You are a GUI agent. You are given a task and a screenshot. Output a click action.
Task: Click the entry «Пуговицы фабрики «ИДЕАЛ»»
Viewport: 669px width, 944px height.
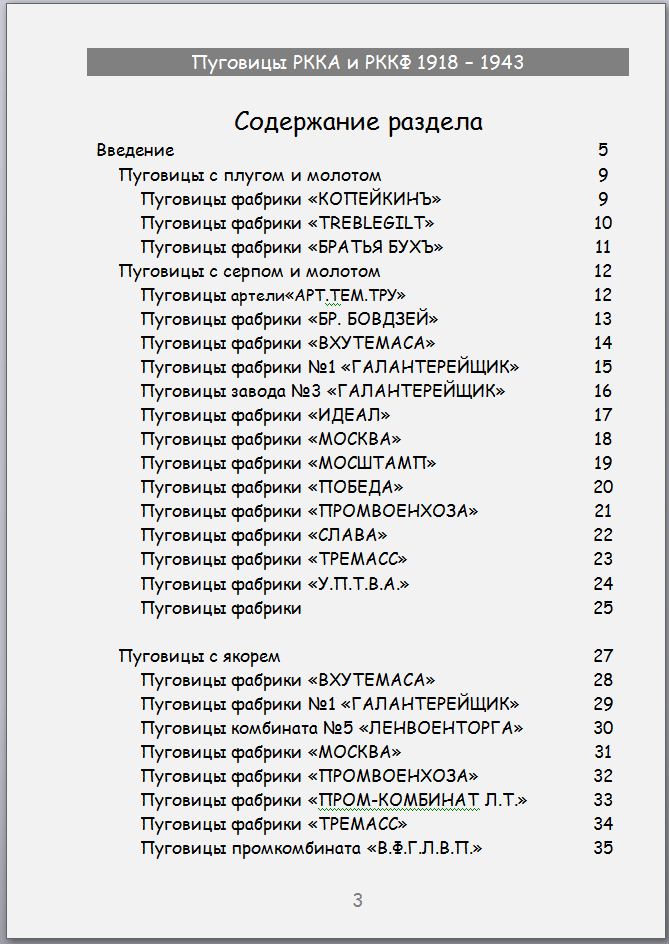point(266,415)
